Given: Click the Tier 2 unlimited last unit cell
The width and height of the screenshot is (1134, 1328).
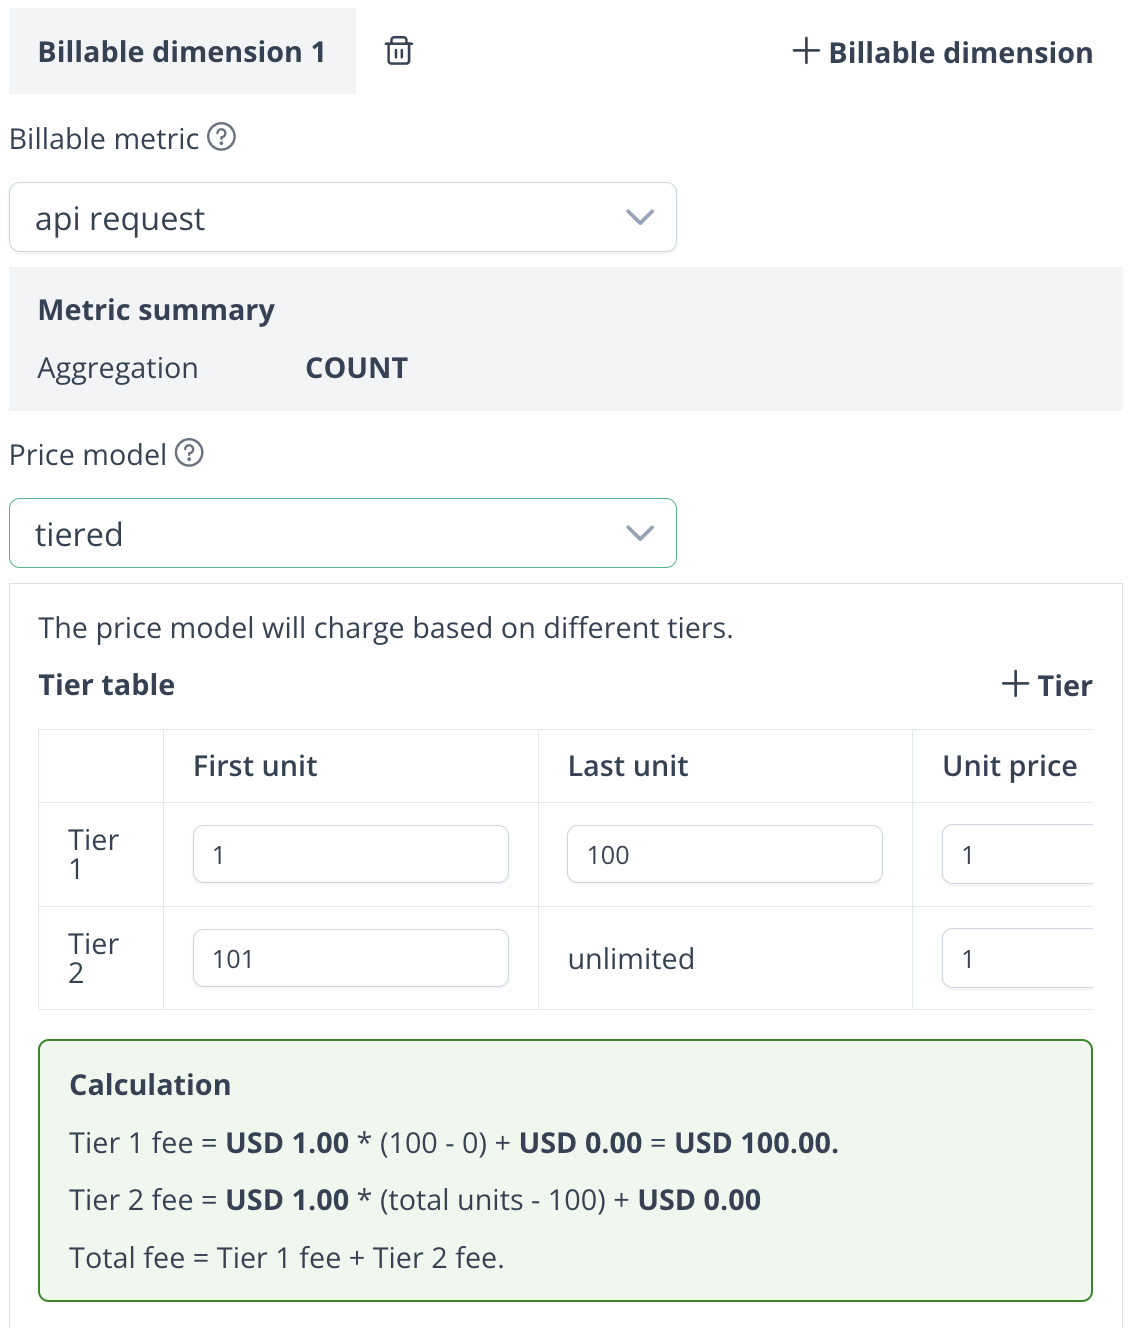Looking at the screenshot, I should pos(631,959).
